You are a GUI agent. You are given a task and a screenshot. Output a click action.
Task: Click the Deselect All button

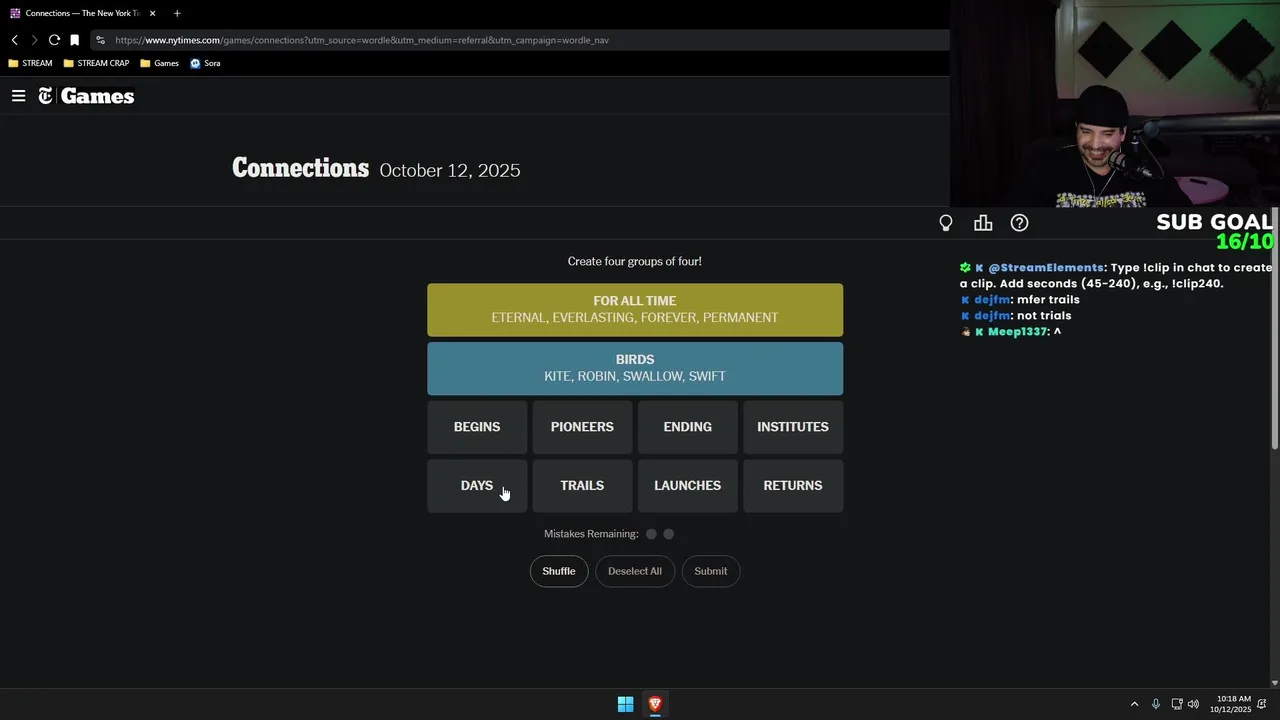[x=635, y=571]
